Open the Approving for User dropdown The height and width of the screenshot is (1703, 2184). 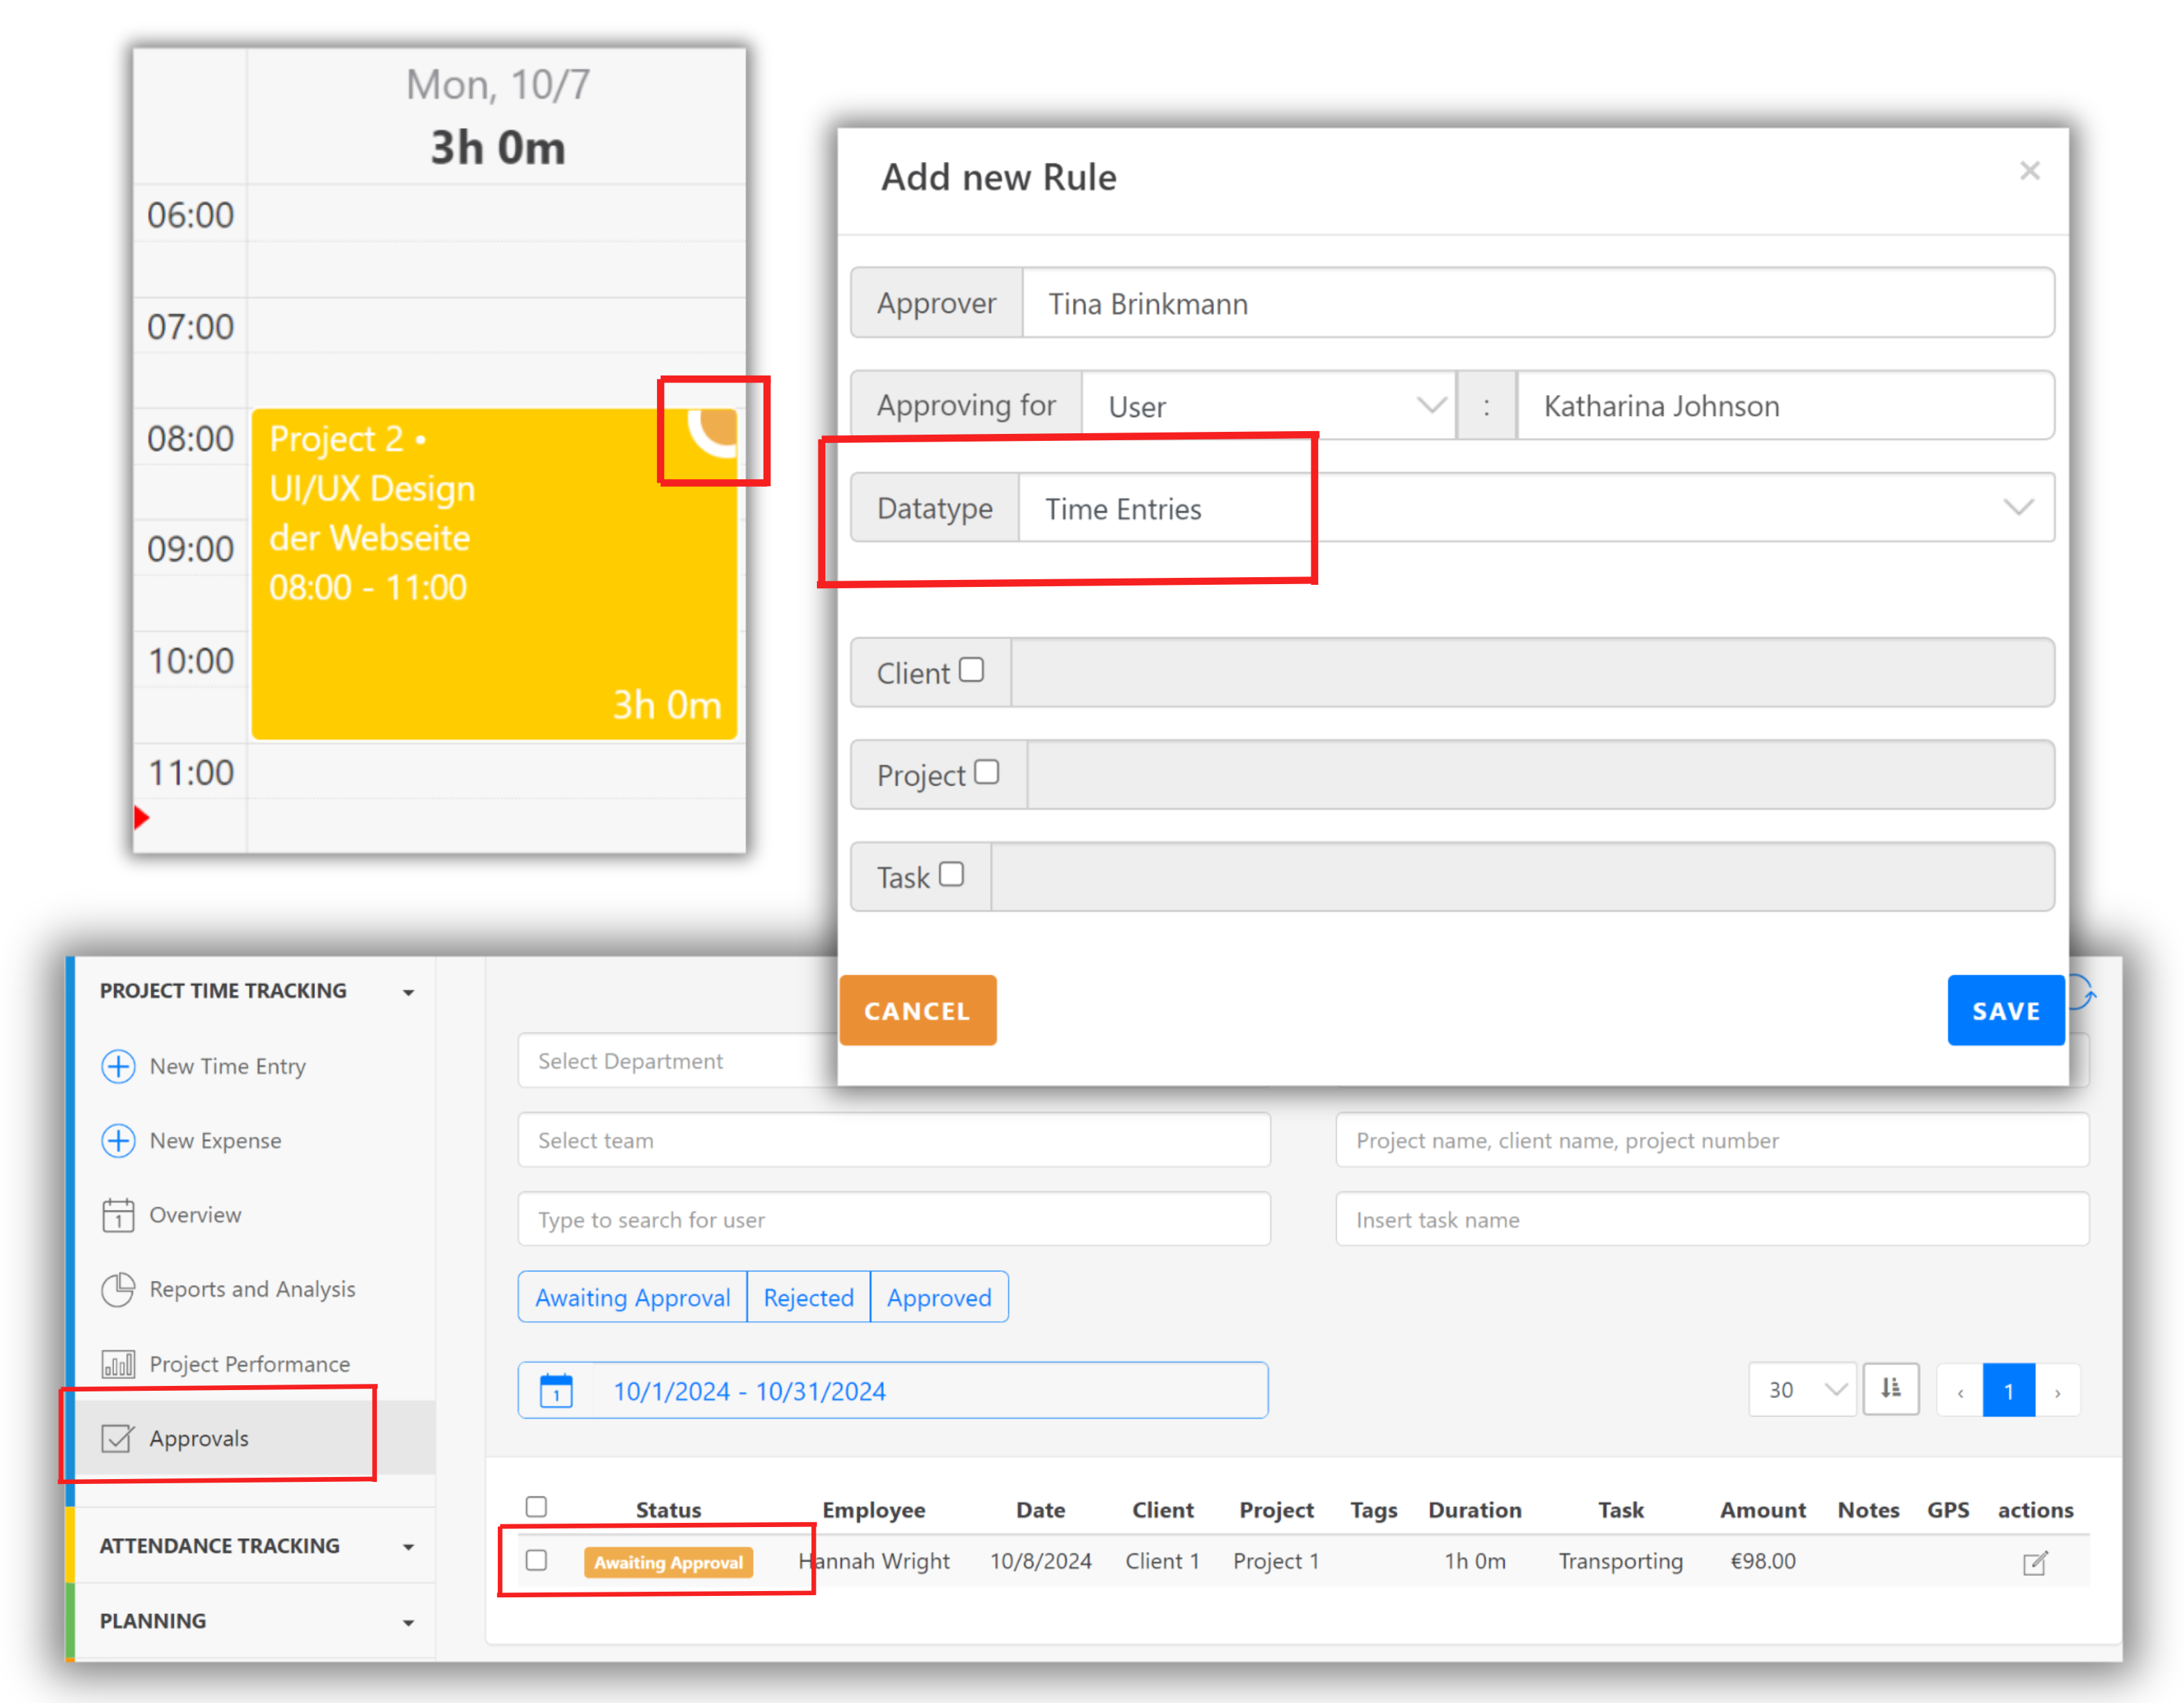[x=1268, y=406]
